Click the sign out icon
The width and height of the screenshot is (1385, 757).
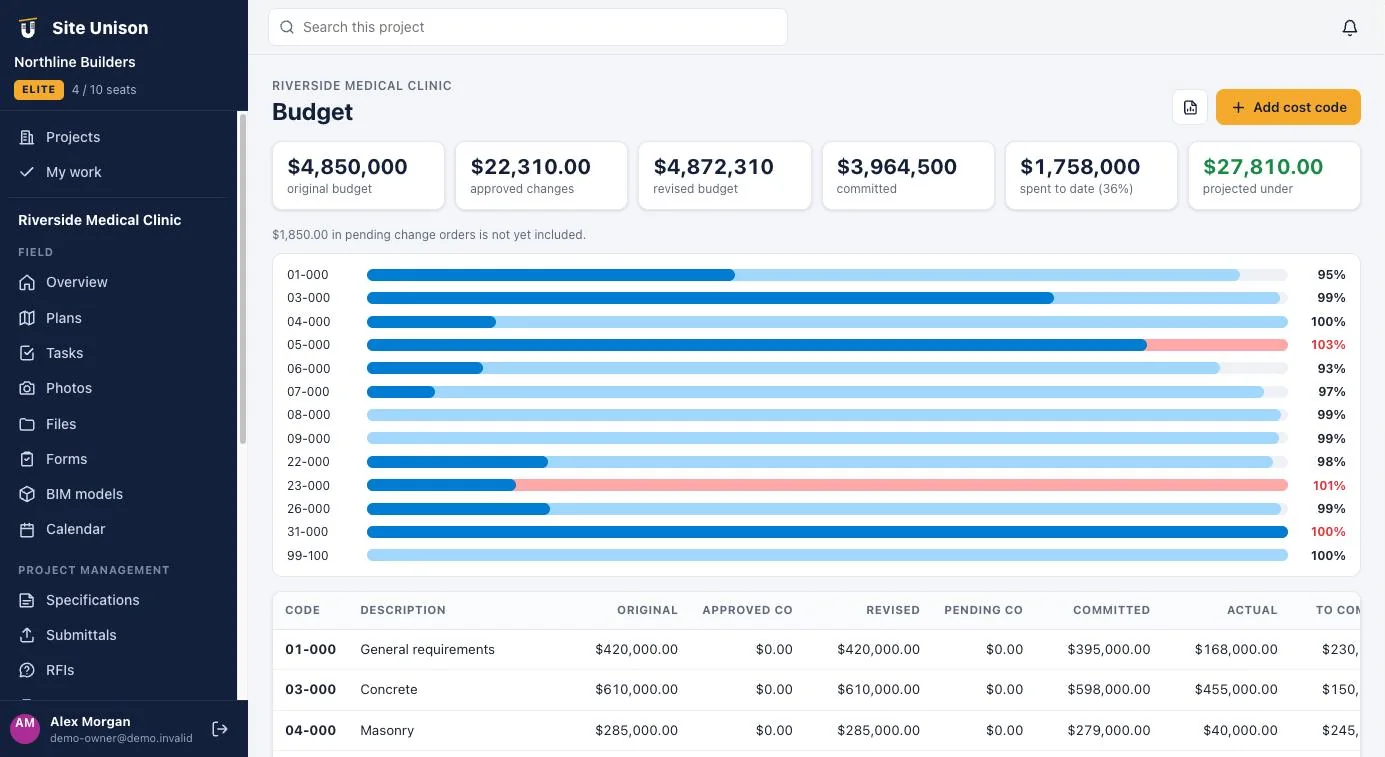coord(220,729)
